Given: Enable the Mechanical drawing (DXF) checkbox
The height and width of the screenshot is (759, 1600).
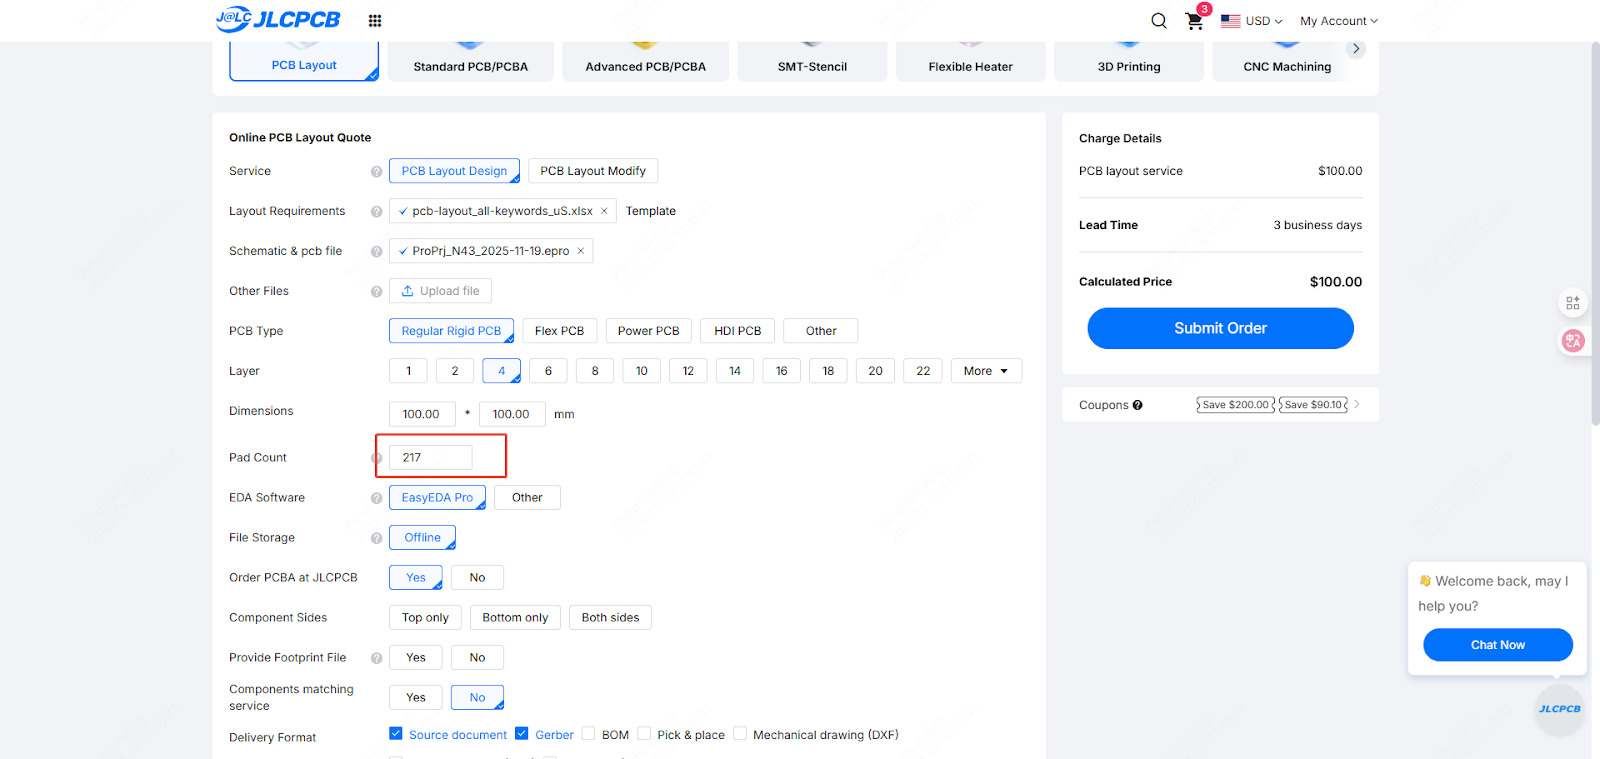Looking at the screenshot, I should pyautogui.click(x=740, y=733).
